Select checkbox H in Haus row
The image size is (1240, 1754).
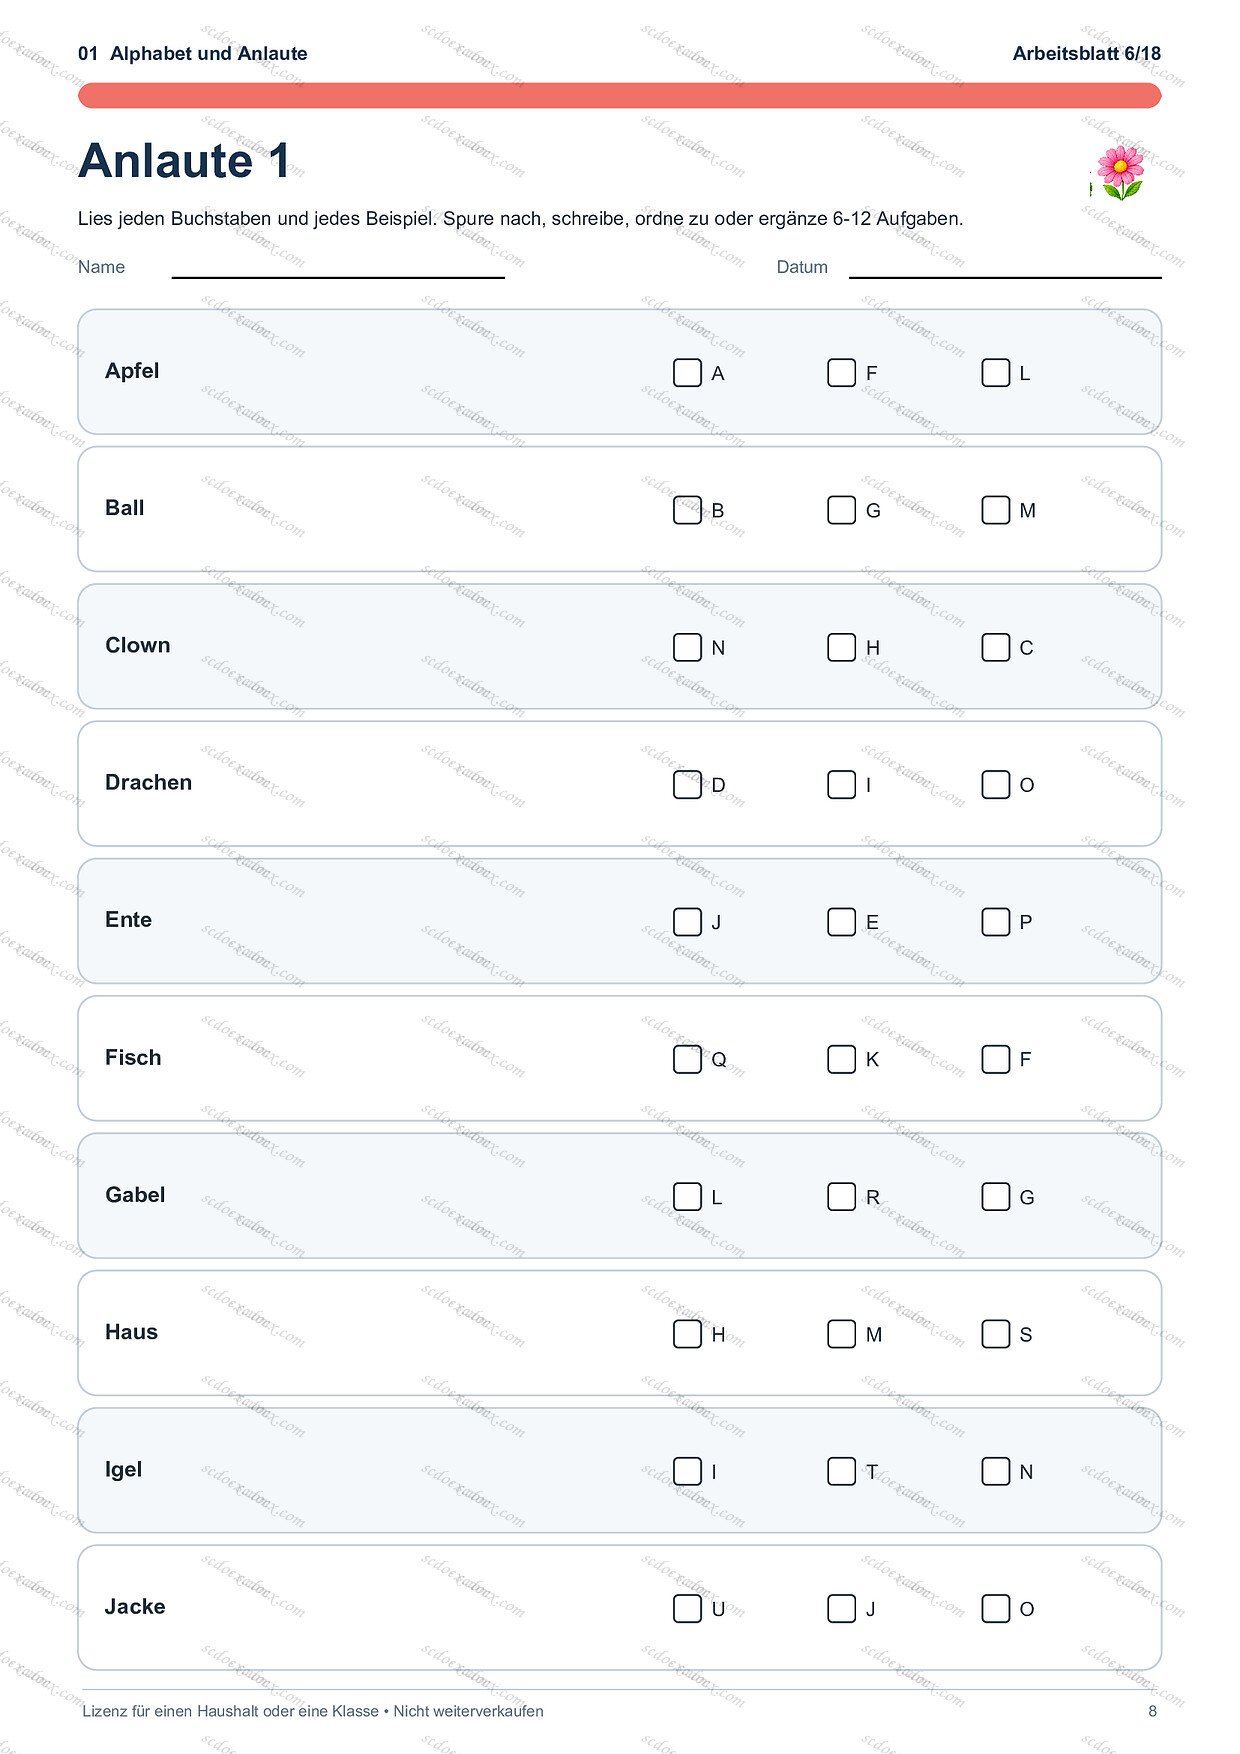687,1334
